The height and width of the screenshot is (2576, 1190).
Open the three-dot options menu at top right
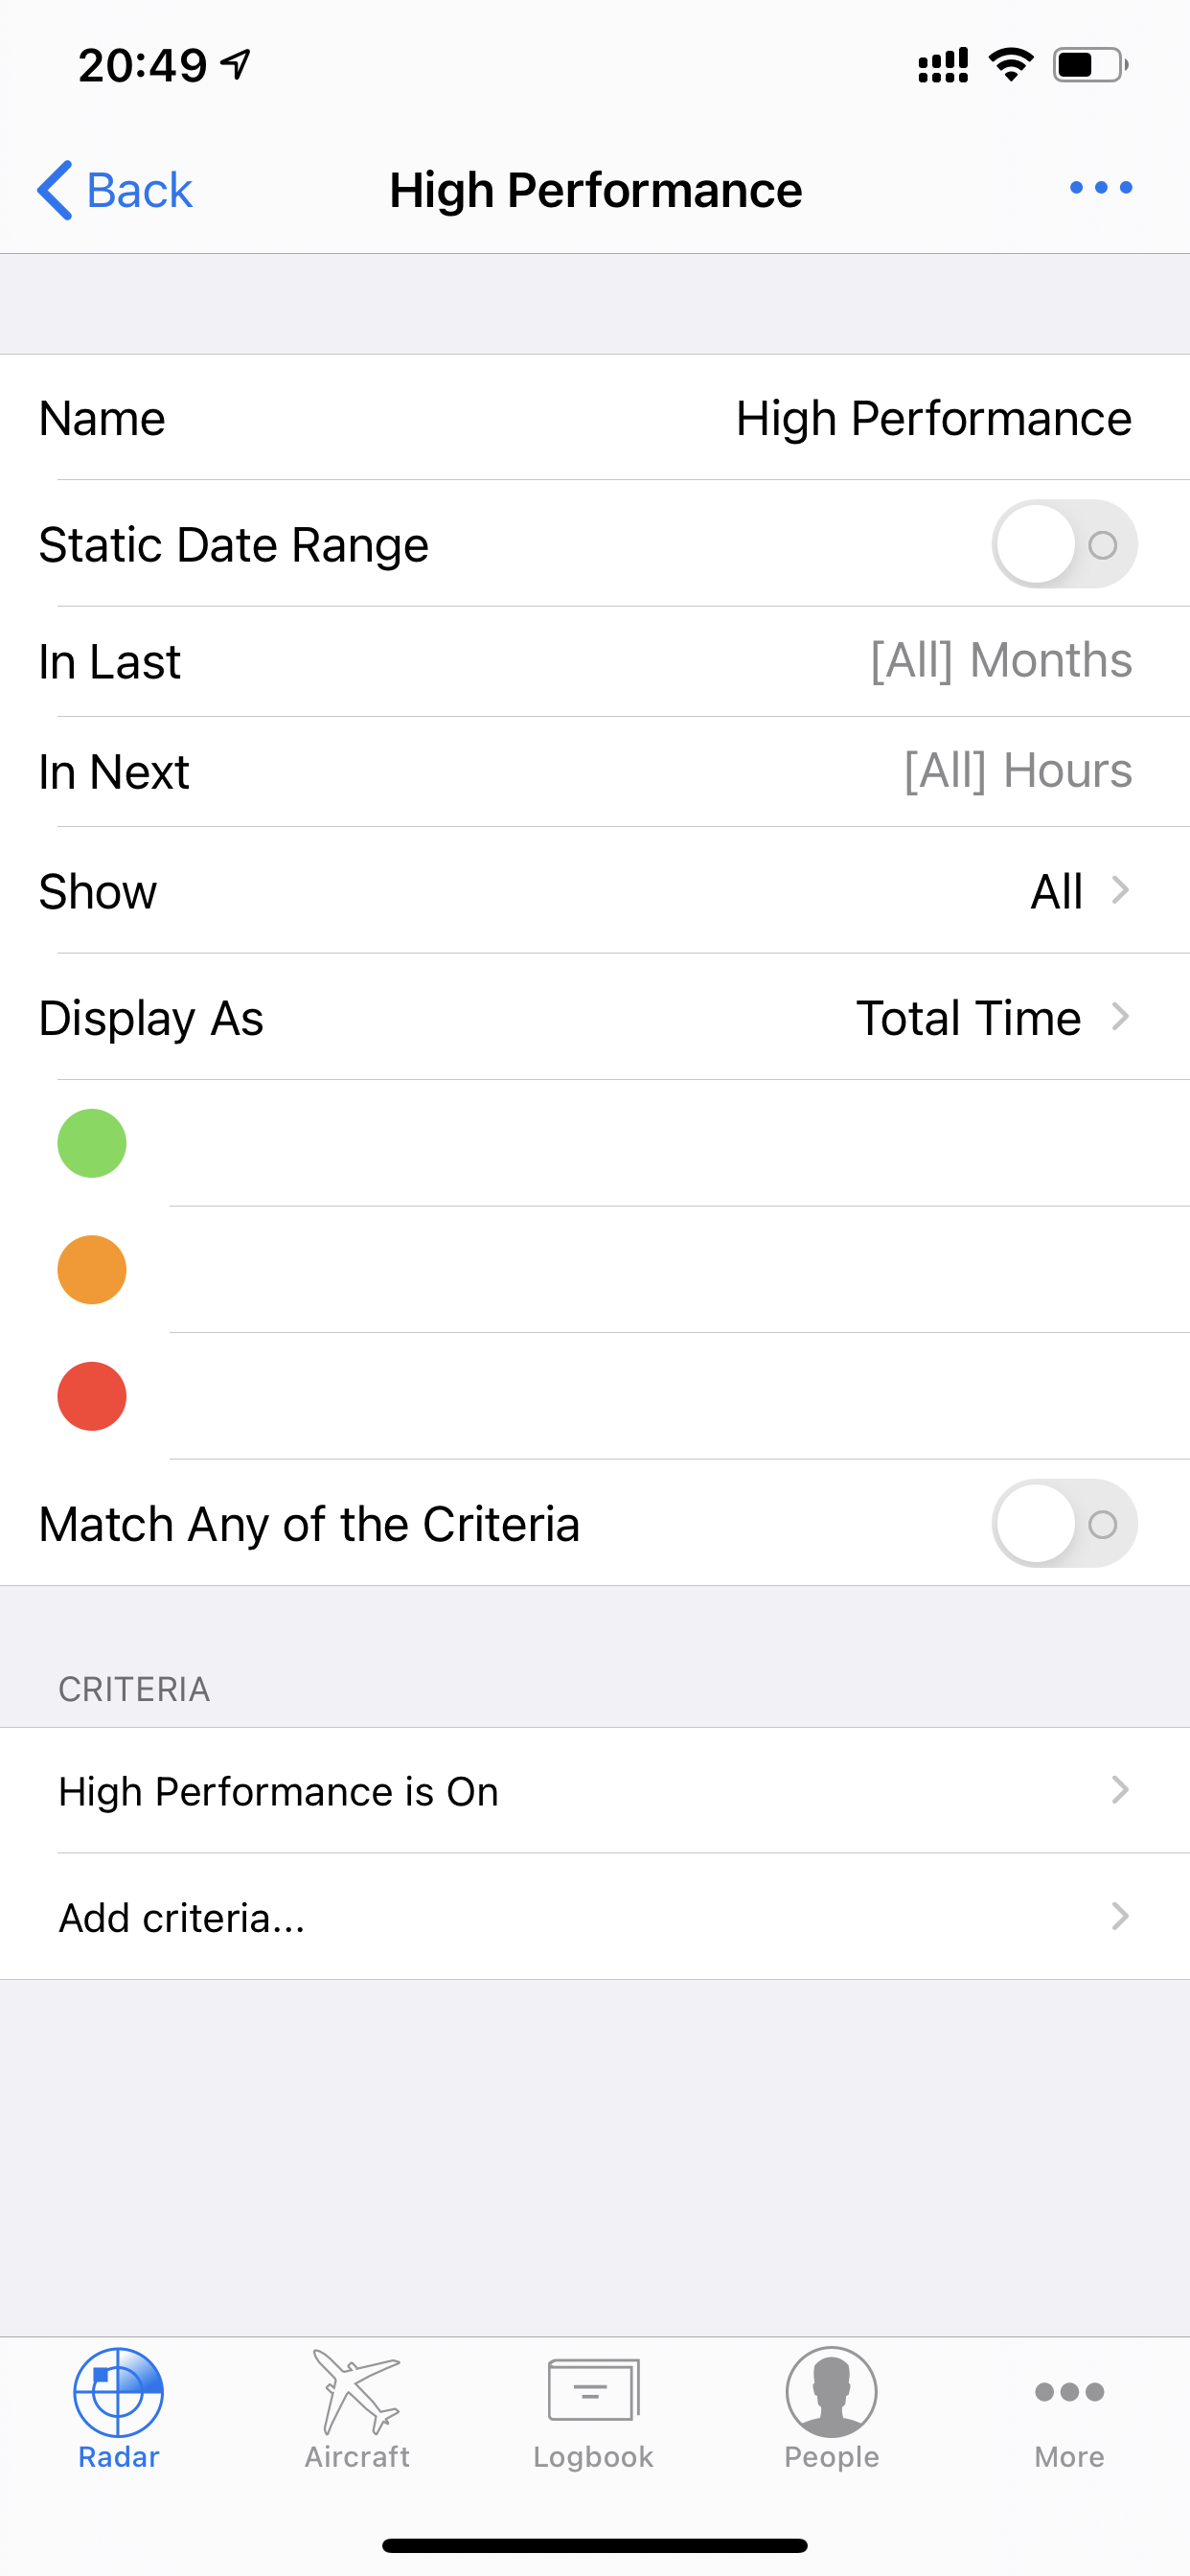(1101, 188)
